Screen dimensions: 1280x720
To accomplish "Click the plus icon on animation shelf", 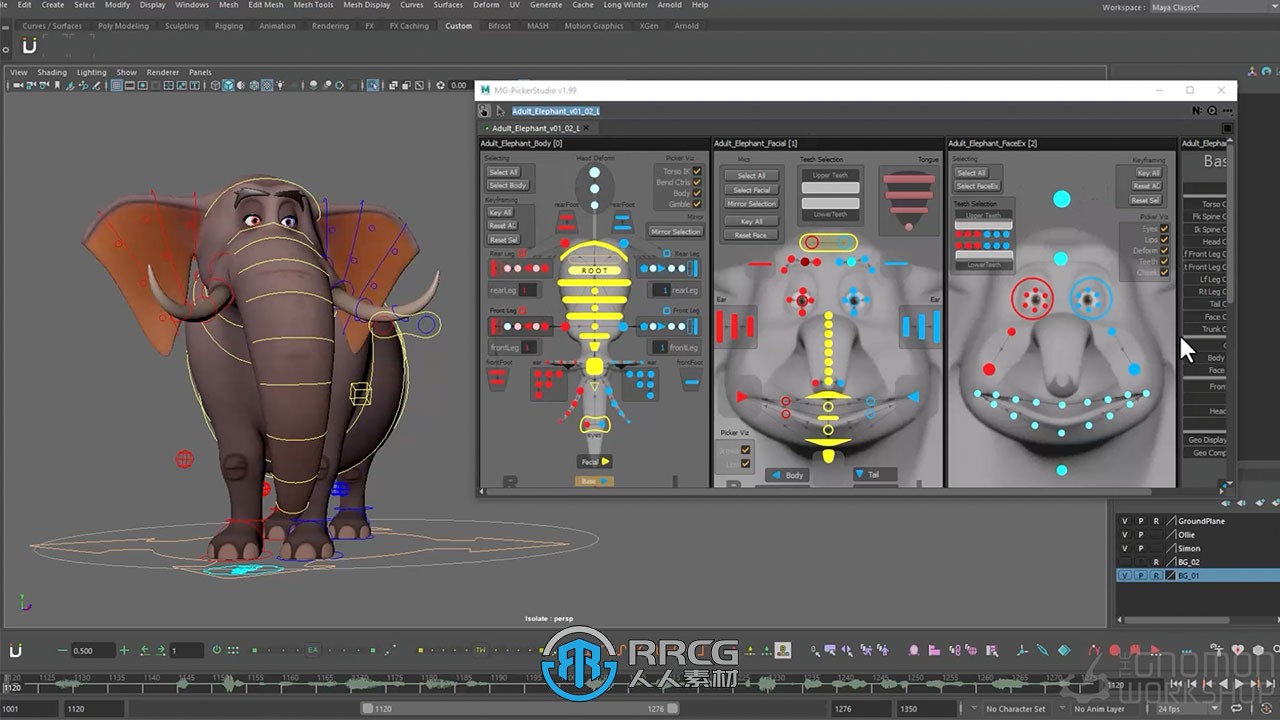I will [124, 650].
